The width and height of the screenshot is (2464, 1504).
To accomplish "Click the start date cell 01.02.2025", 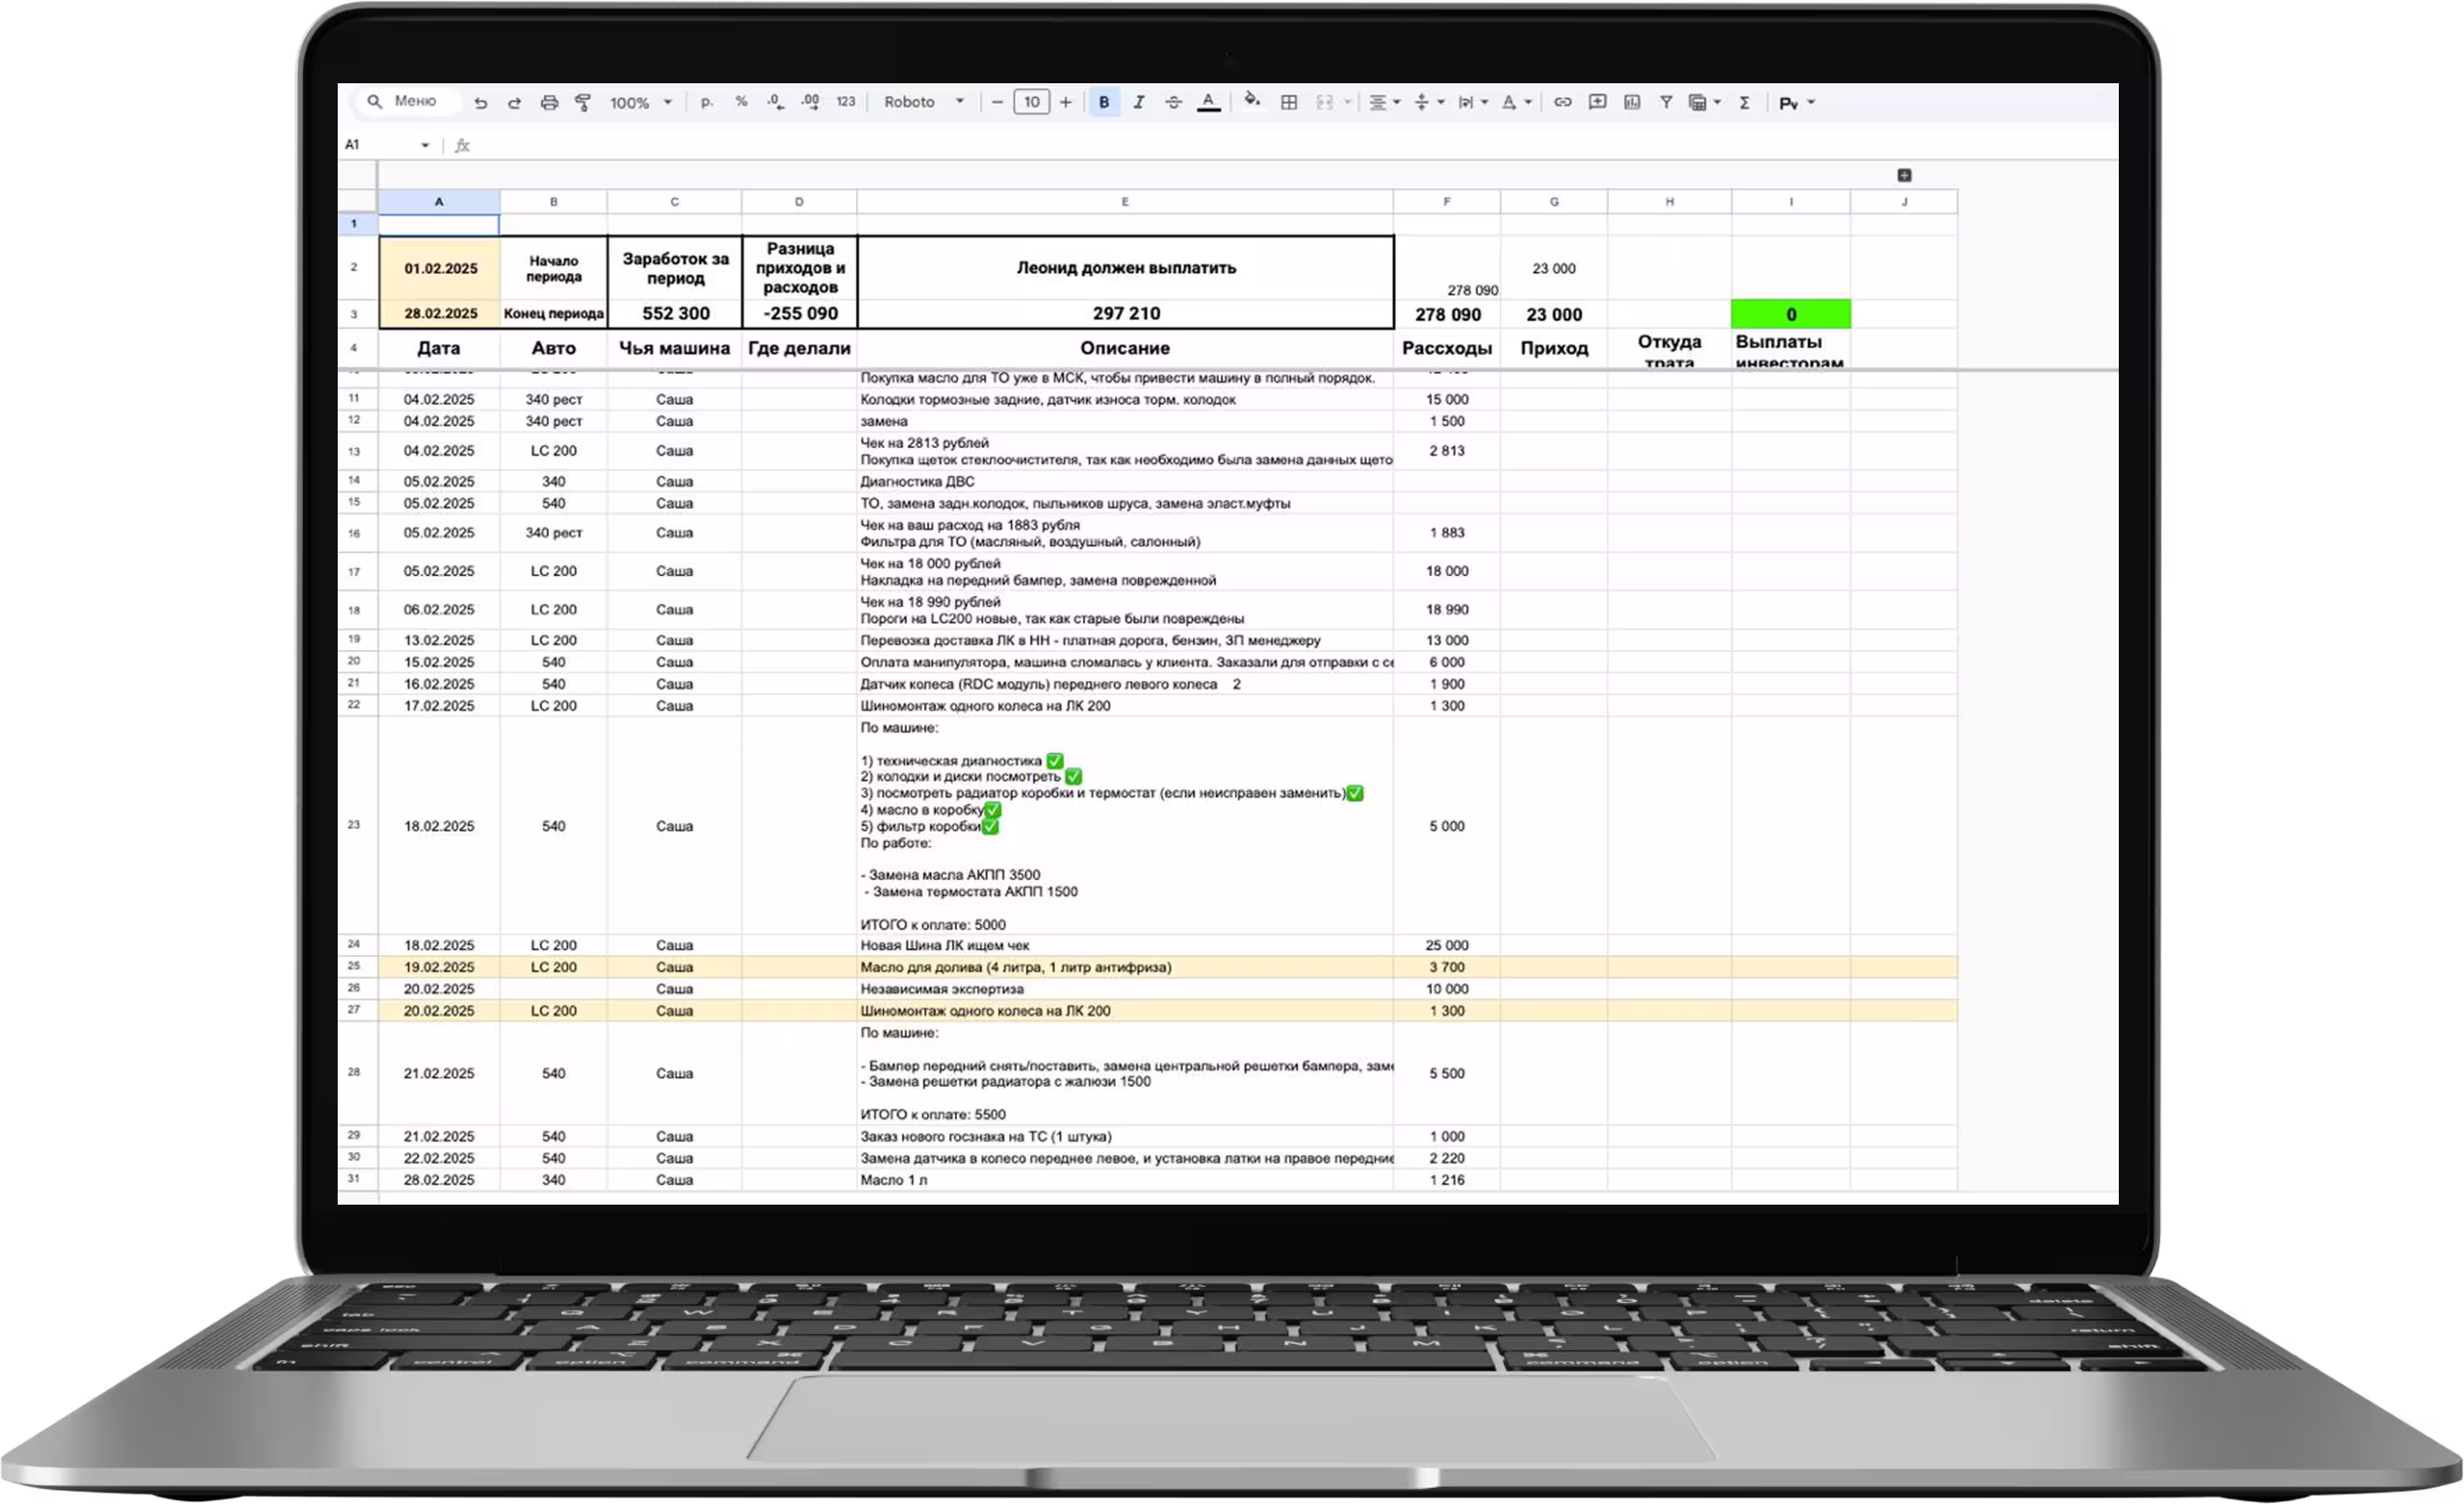I will pyautogui.click(x=440, y=268).
